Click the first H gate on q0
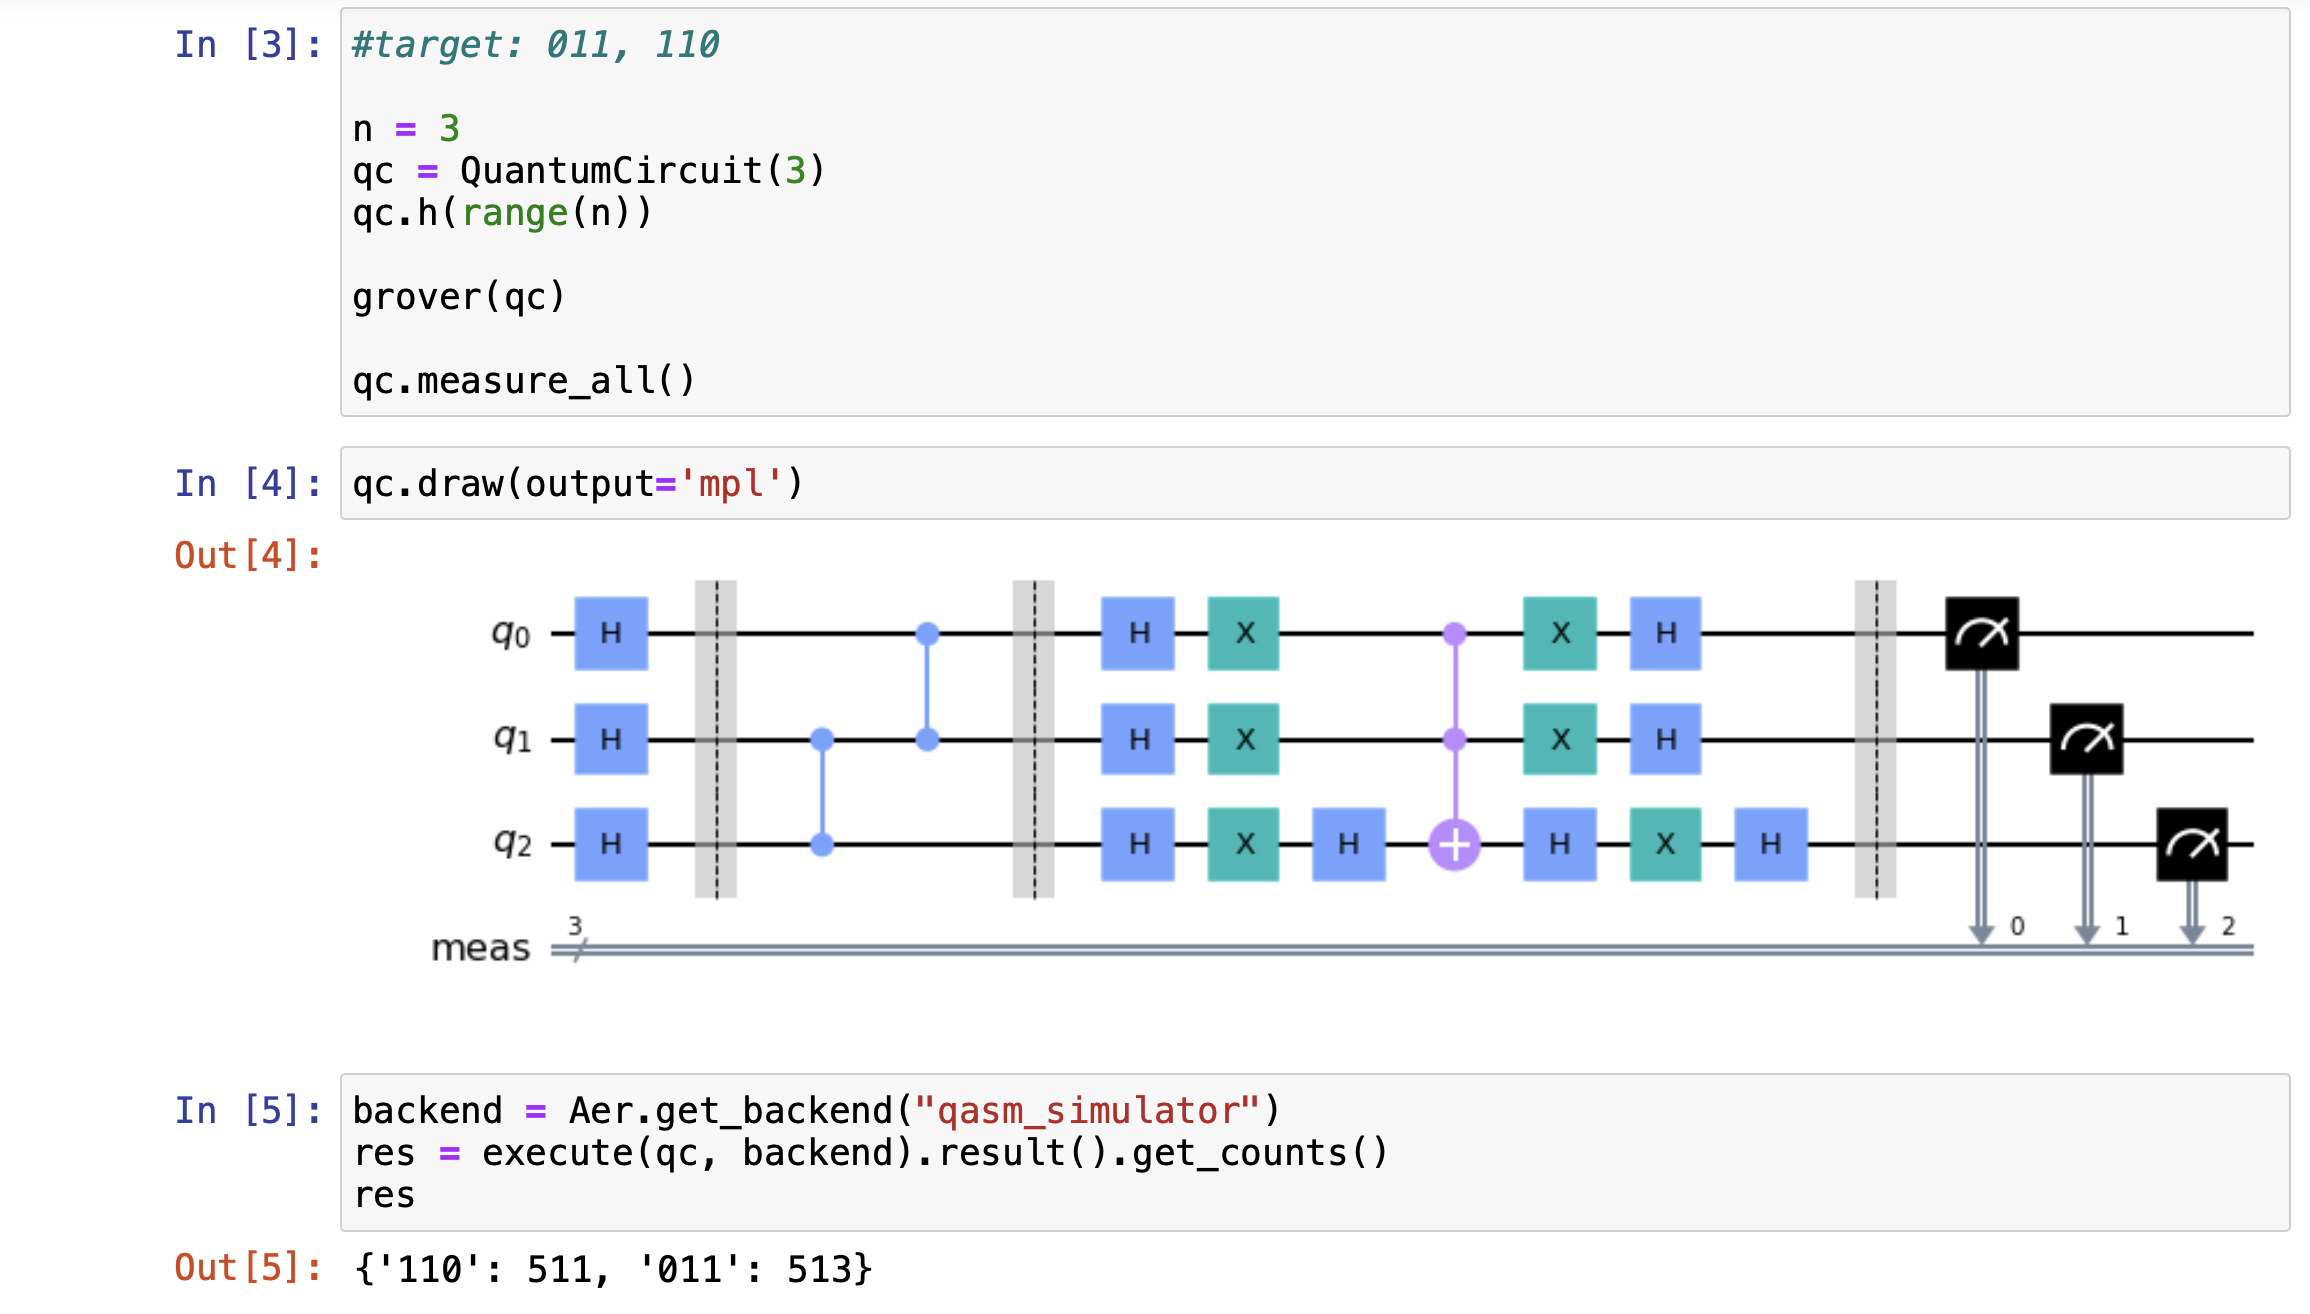 [x=611, y=633]
